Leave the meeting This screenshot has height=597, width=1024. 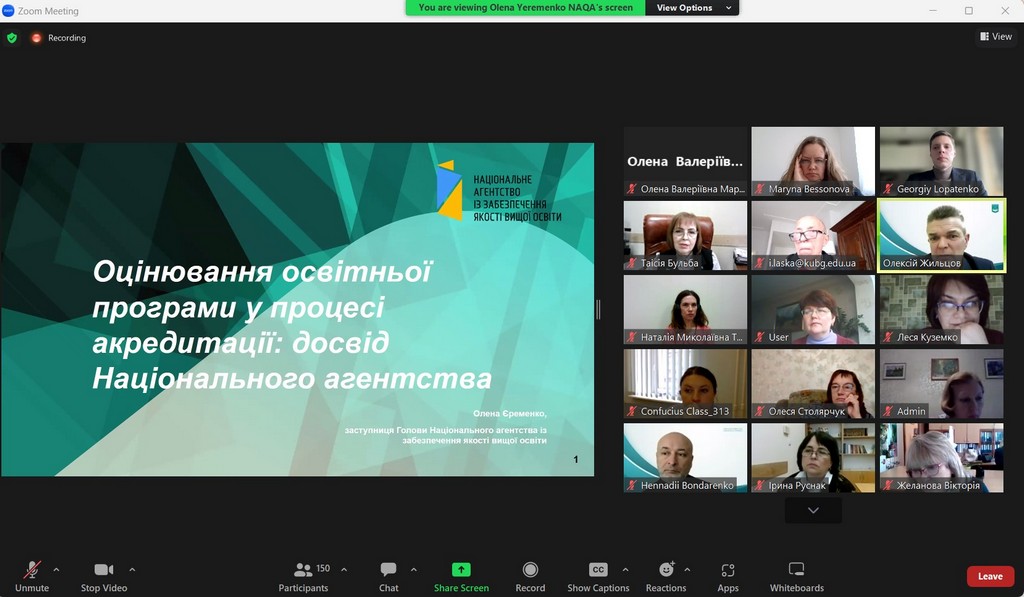(x=990, y=576)
